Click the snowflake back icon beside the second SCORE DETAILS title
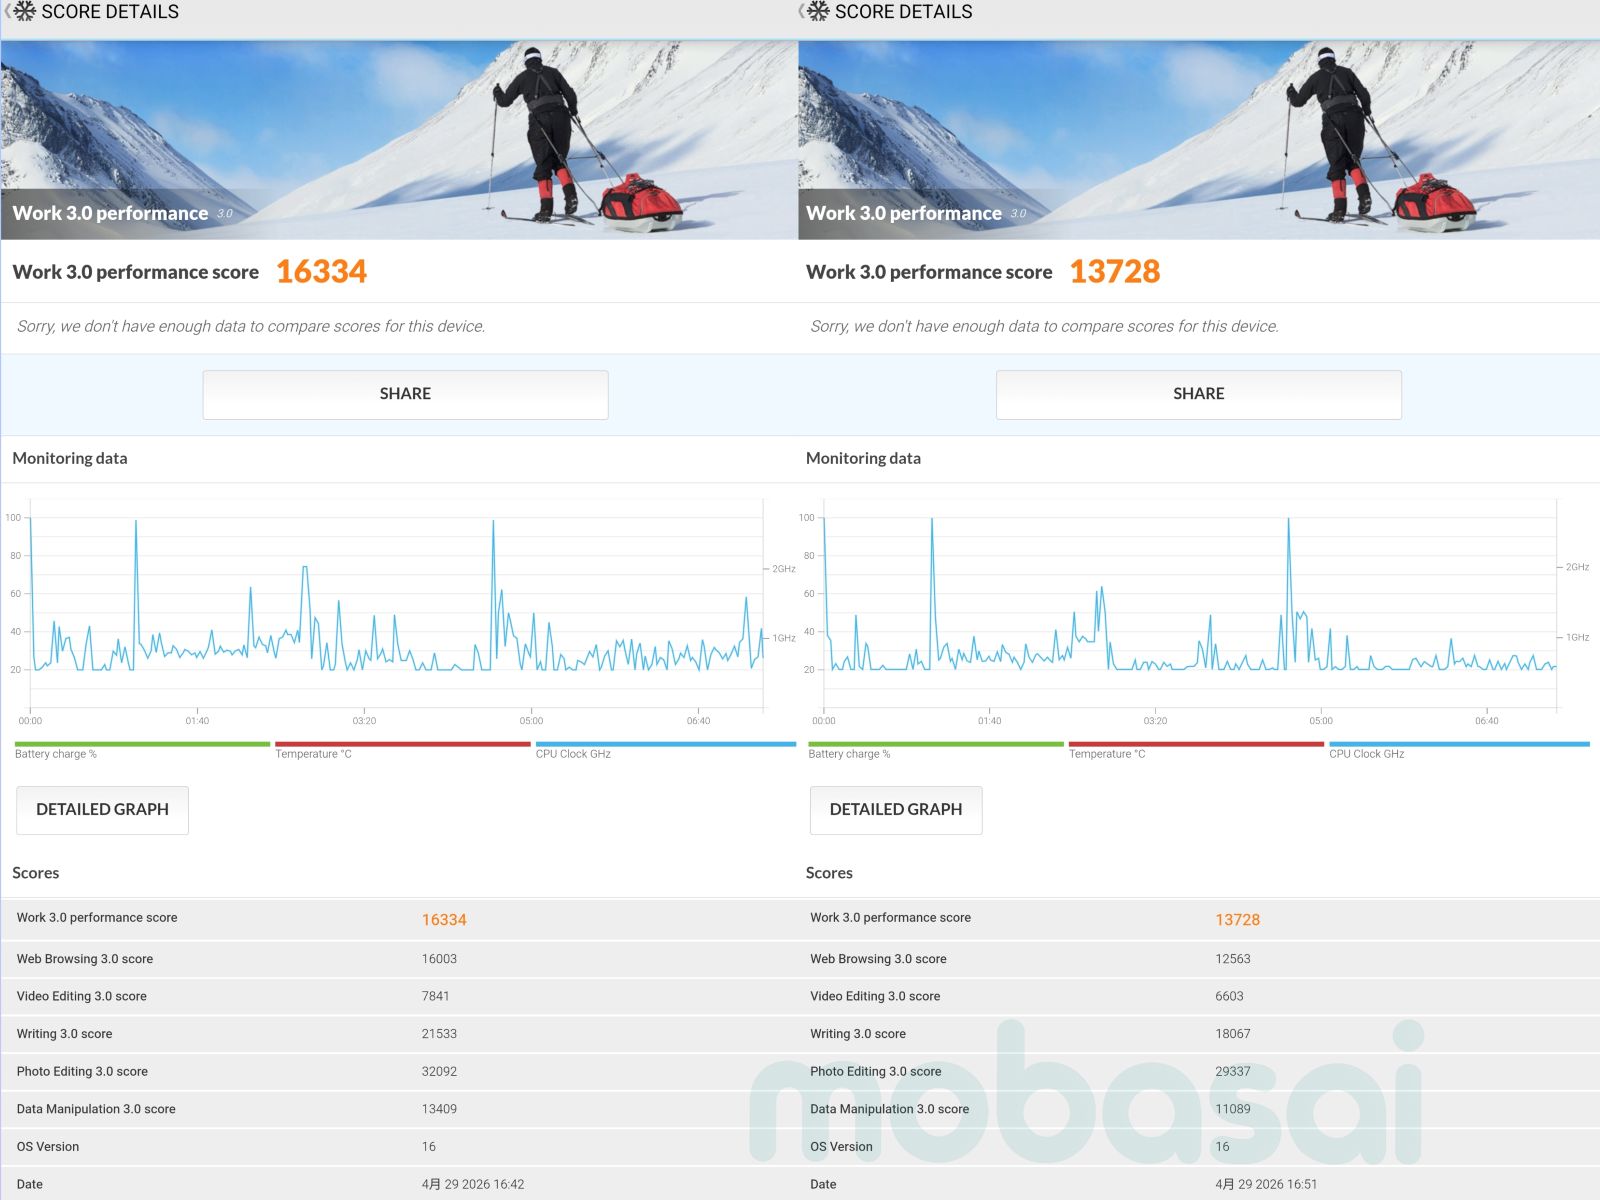Image resolution: width=1600 pixels, height=1200 pixels. tap(816, 12)
